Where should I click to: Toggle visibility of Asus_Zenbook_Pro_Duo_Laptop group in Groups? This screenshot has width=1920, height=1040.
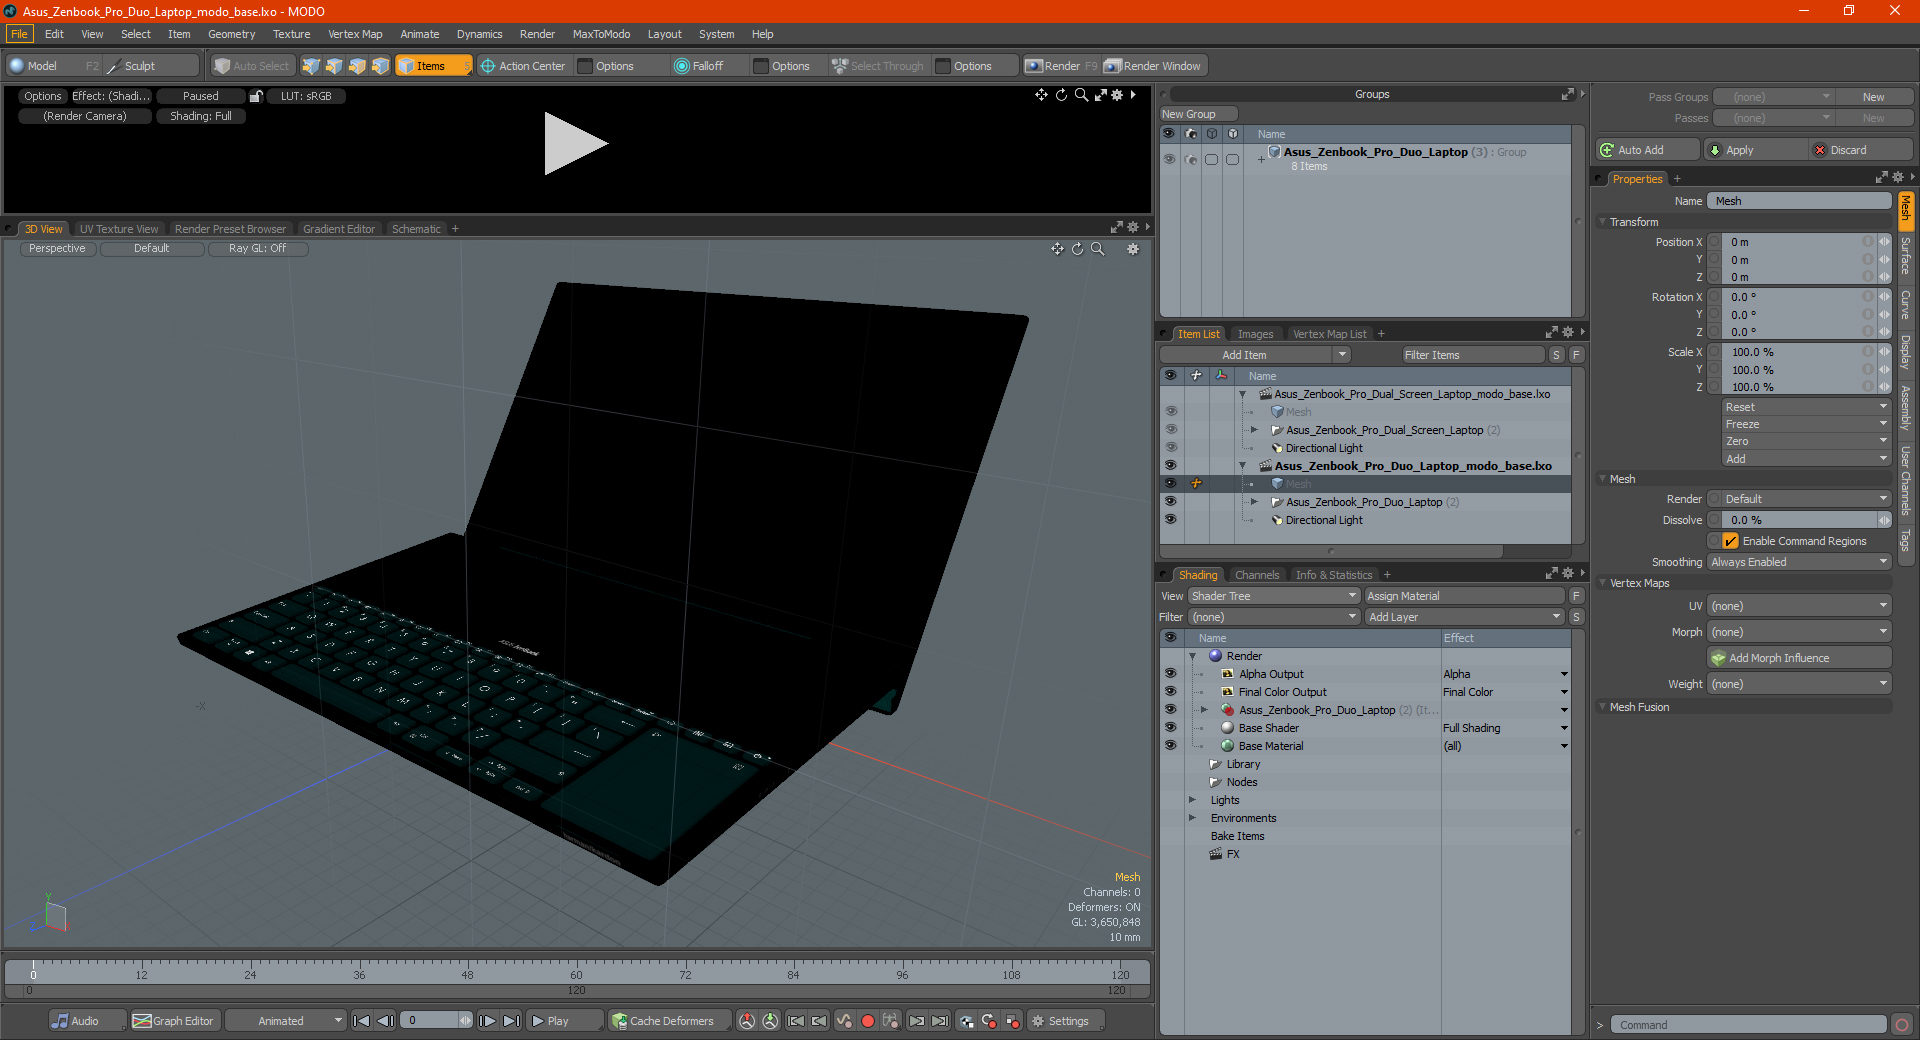tap(1169, 159)
